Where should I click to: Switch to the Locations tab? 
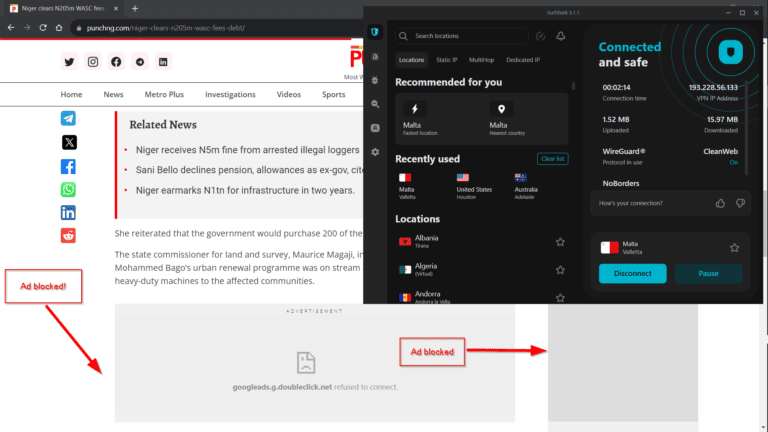click(411, 60)
